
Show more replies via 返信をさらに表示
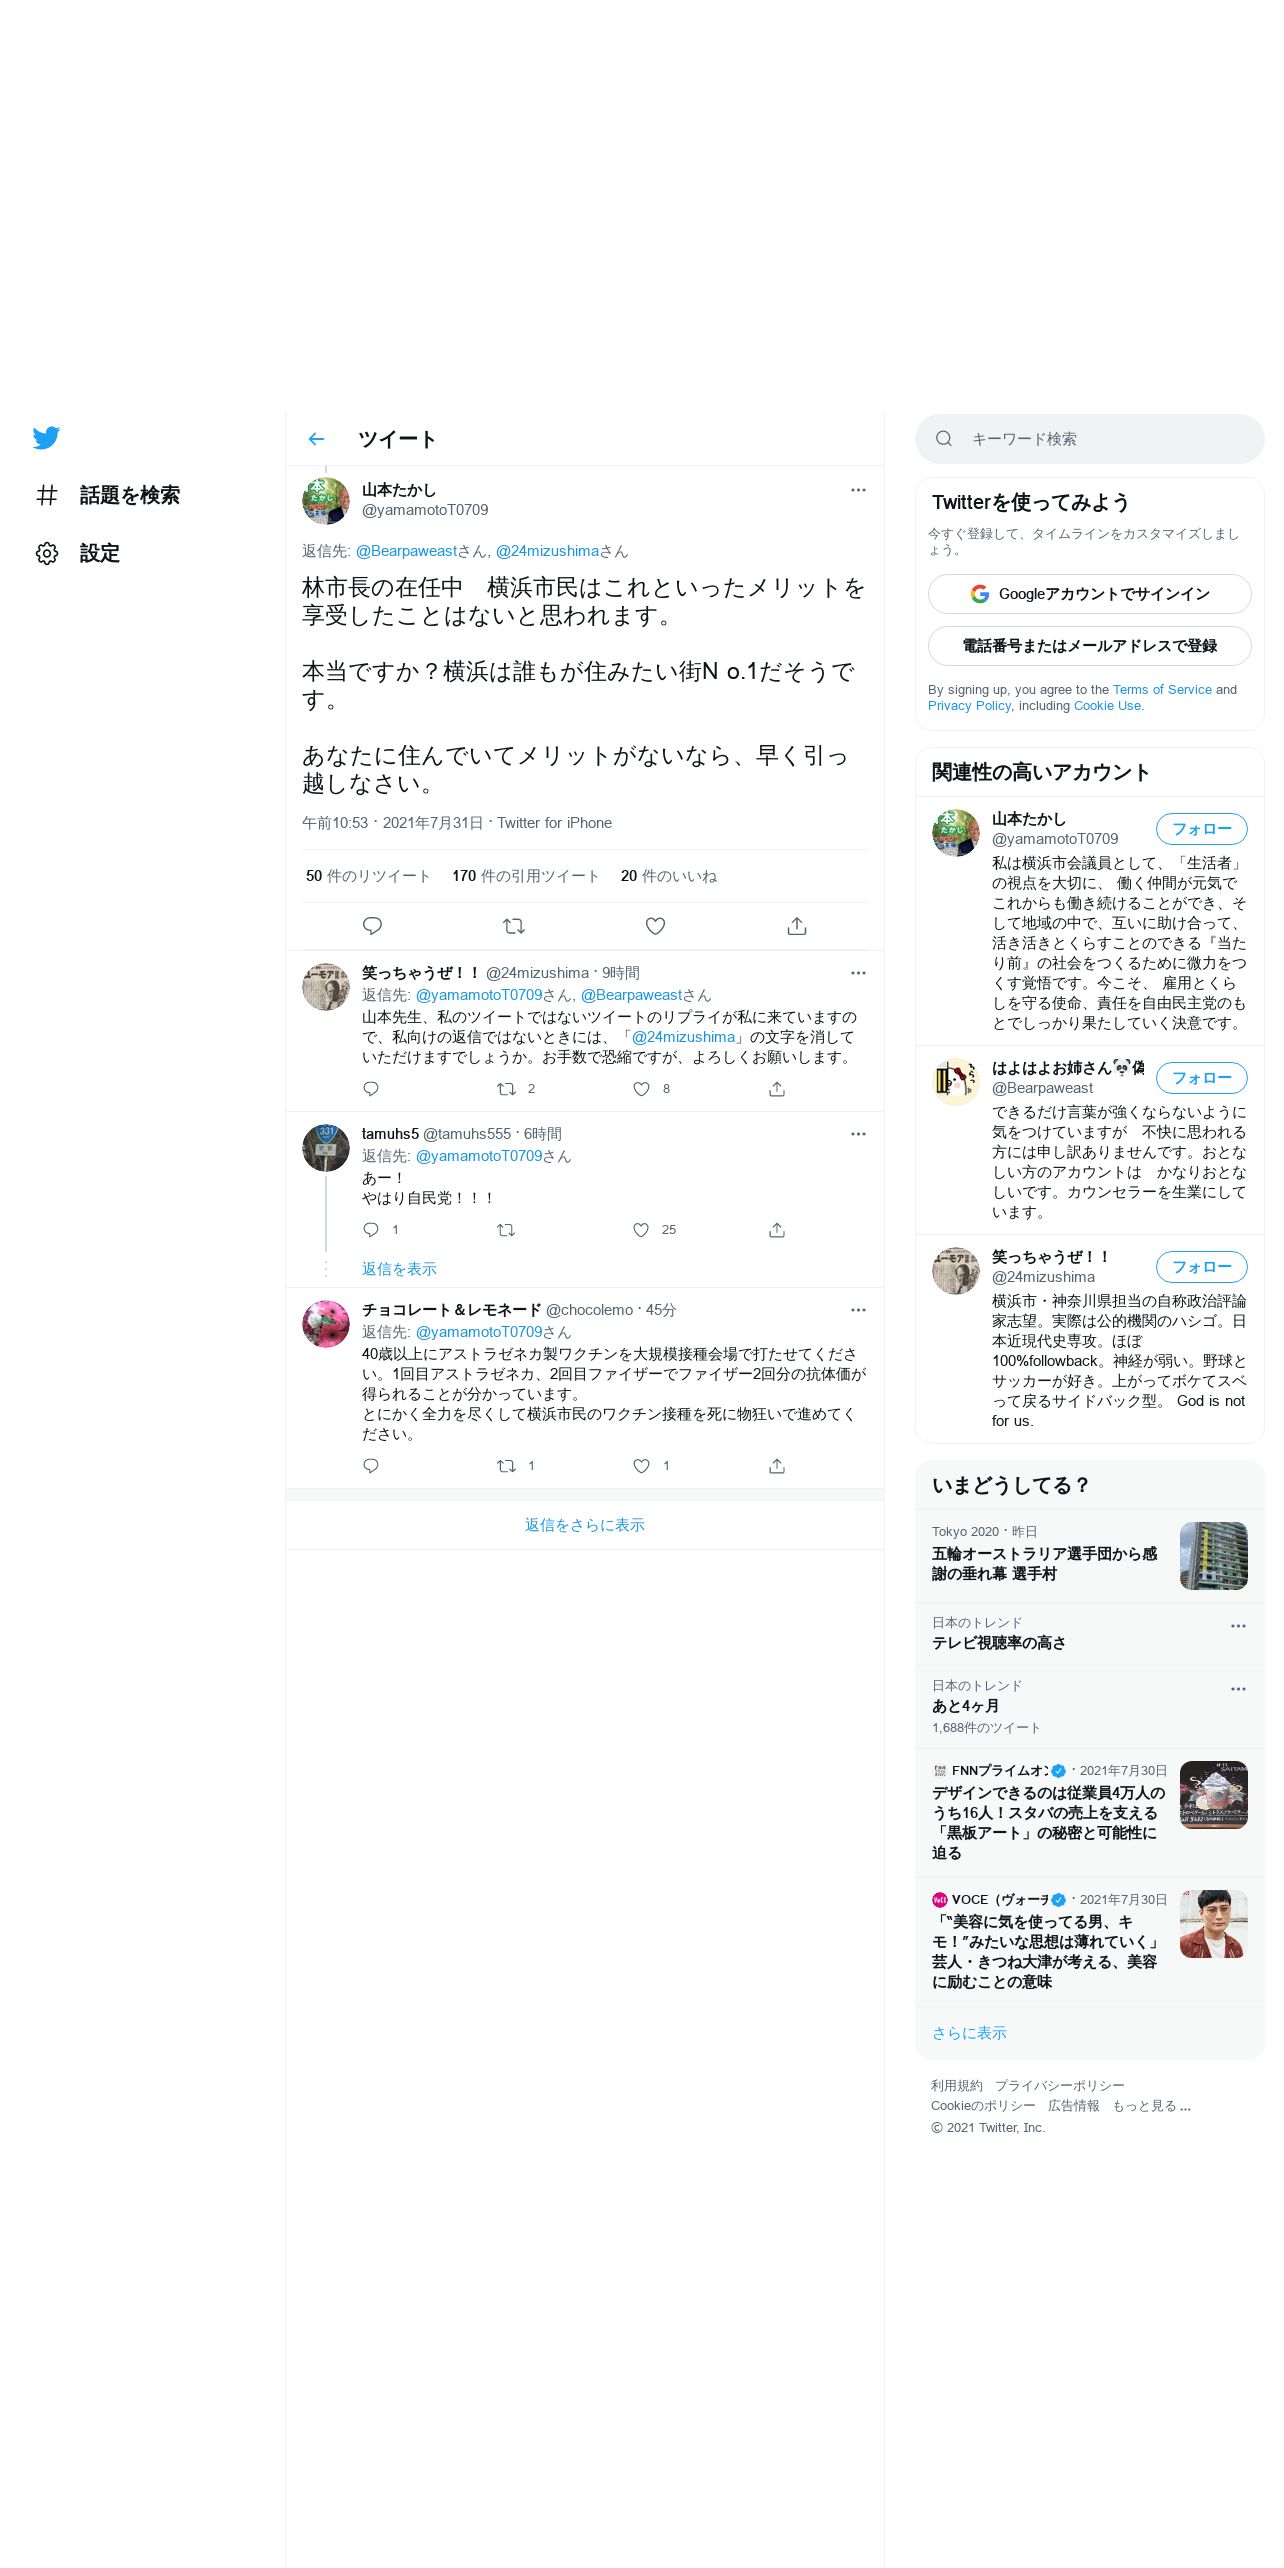[585, 1525]
